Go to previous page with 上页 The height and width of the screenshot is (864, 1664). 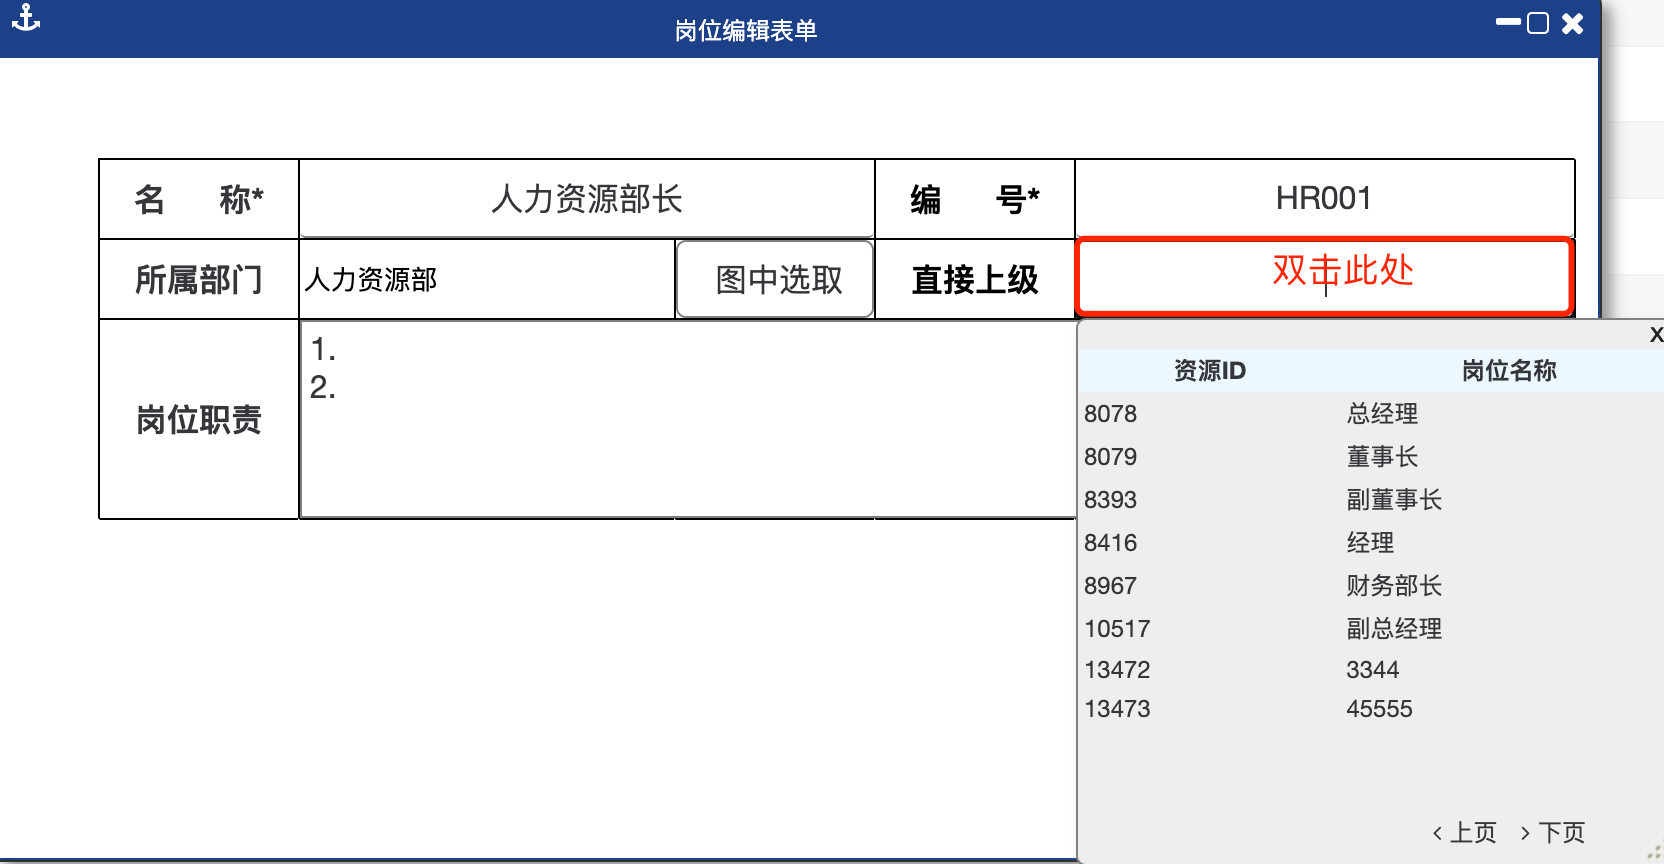click(x=1464, y=832)
